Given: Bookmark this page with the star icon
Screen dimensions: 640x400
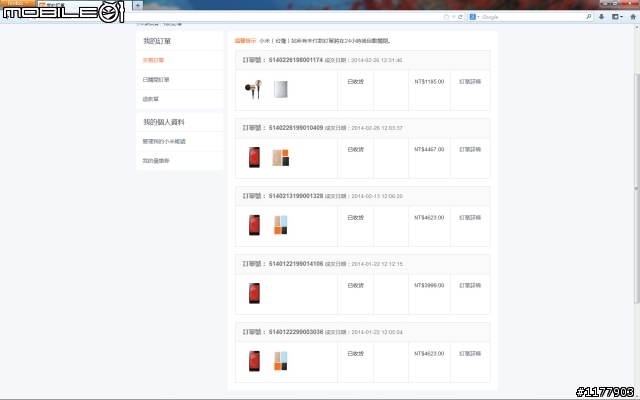Looking at the screenshot, I should point(446,17).
